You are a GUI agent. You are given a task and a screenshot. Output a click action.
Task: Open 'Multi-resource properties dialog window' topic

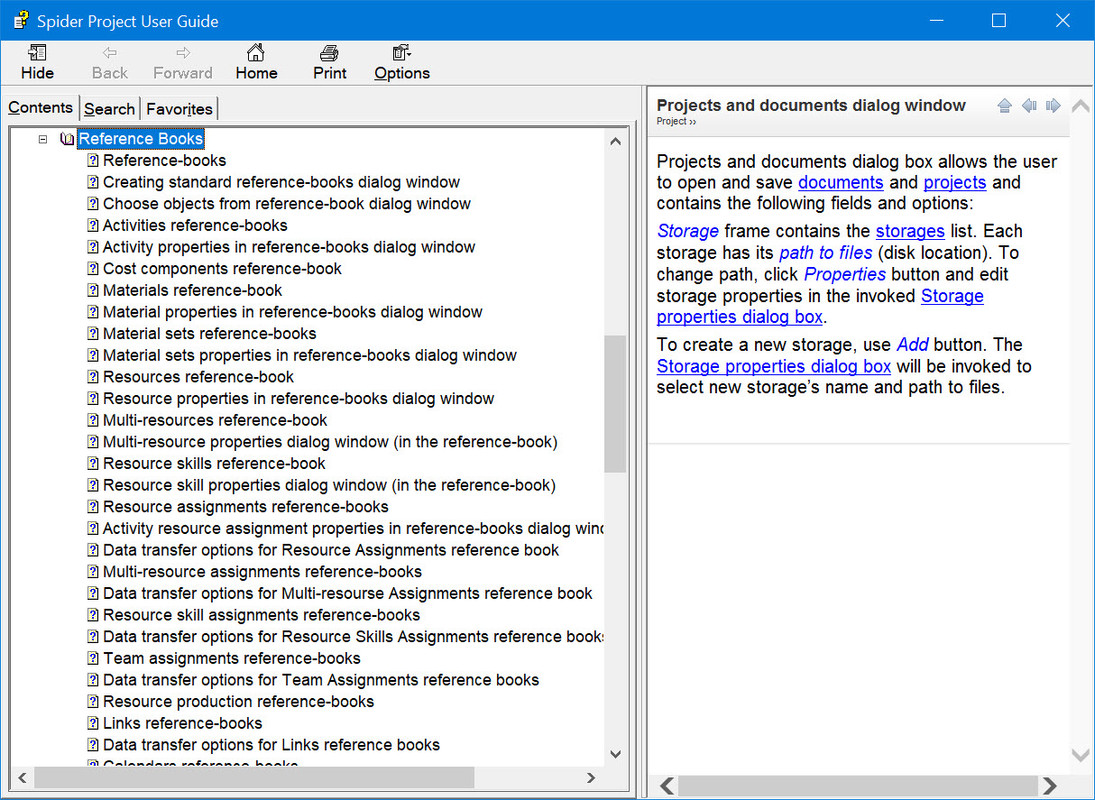click(x=330, y=442)
